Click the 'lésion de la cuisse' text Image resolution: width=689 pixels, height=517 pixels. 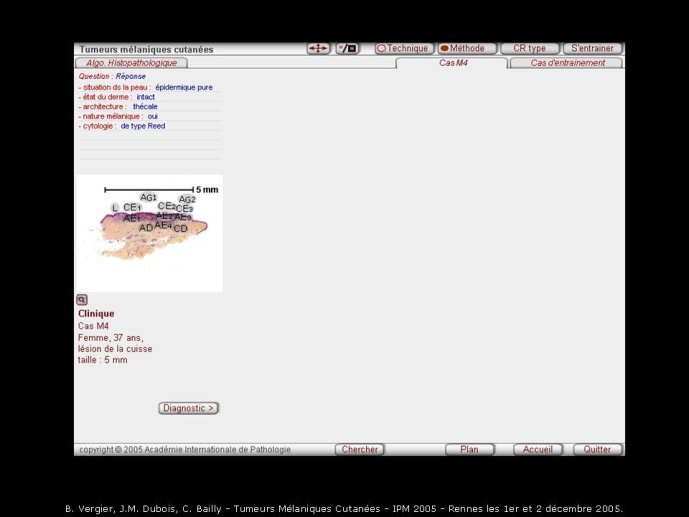pos(115,349)
